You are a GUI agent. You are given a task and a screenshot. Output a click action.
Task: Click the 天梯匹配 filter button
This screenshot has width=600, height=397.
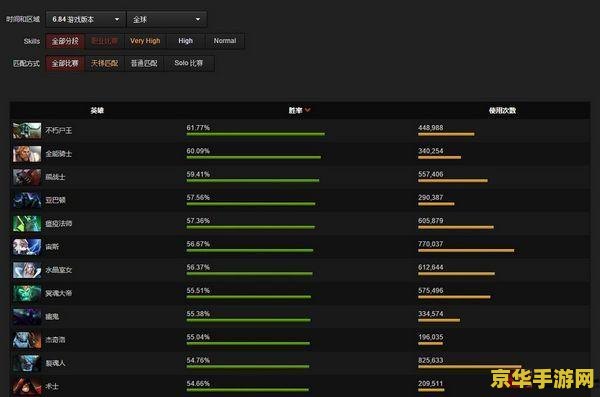click(x=104, y=63)
